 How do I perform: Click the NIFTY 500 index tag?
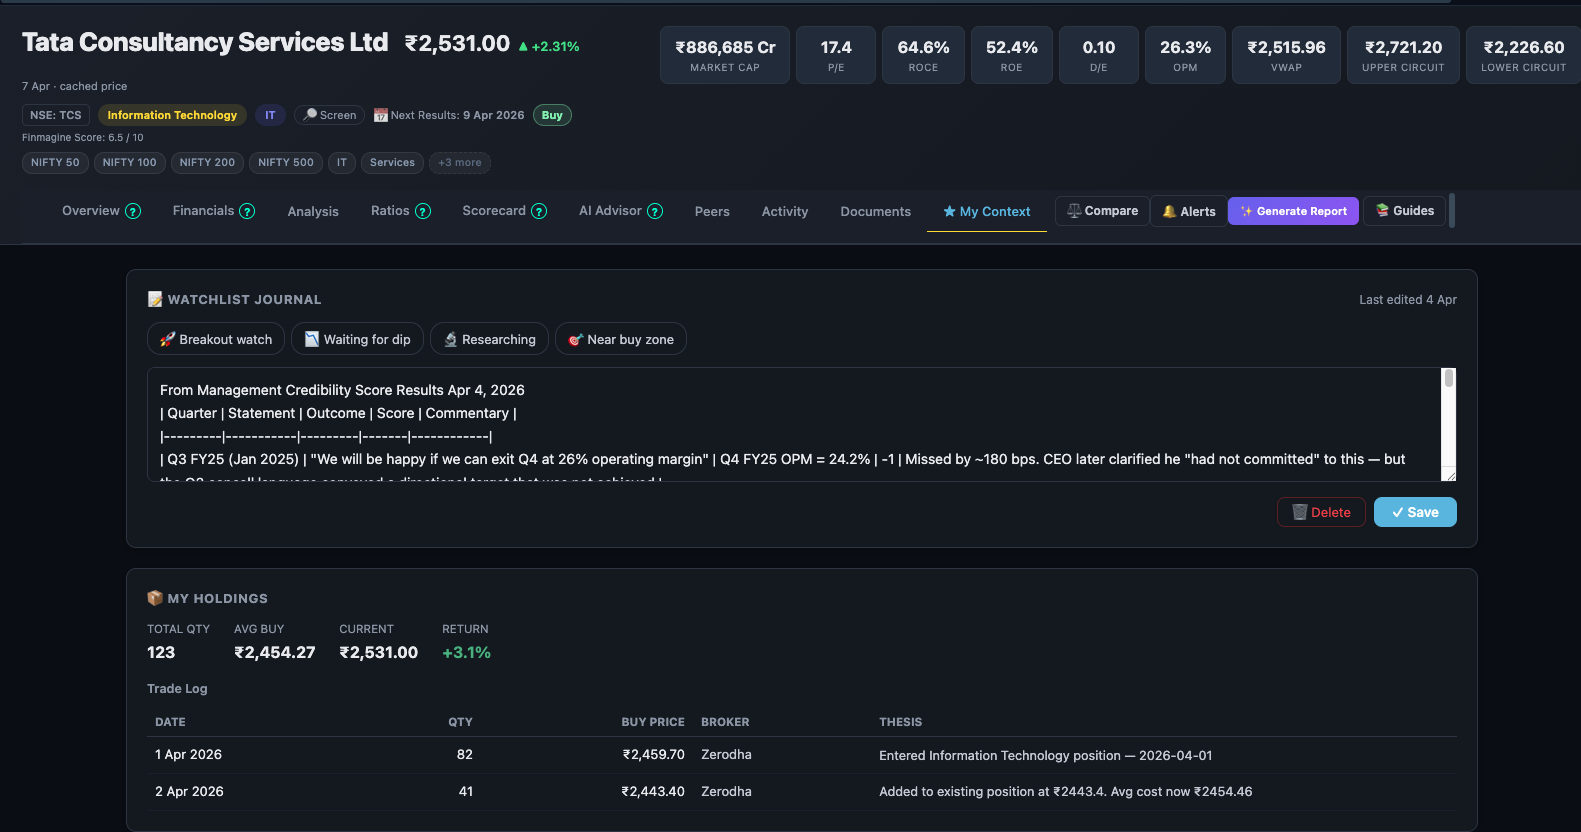tap(286, 163)
